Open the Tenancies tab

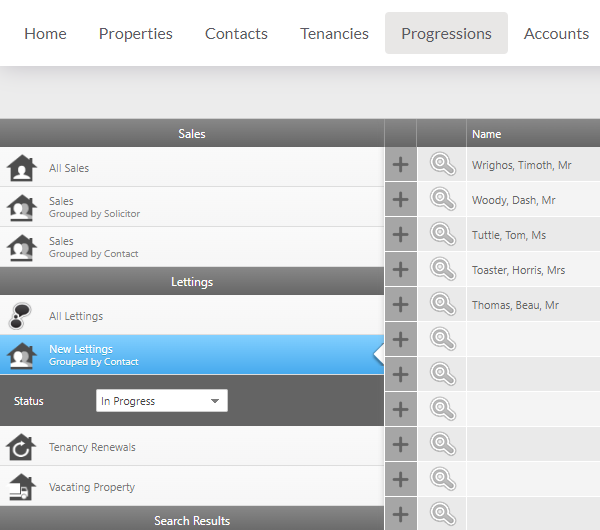(334, 34)
